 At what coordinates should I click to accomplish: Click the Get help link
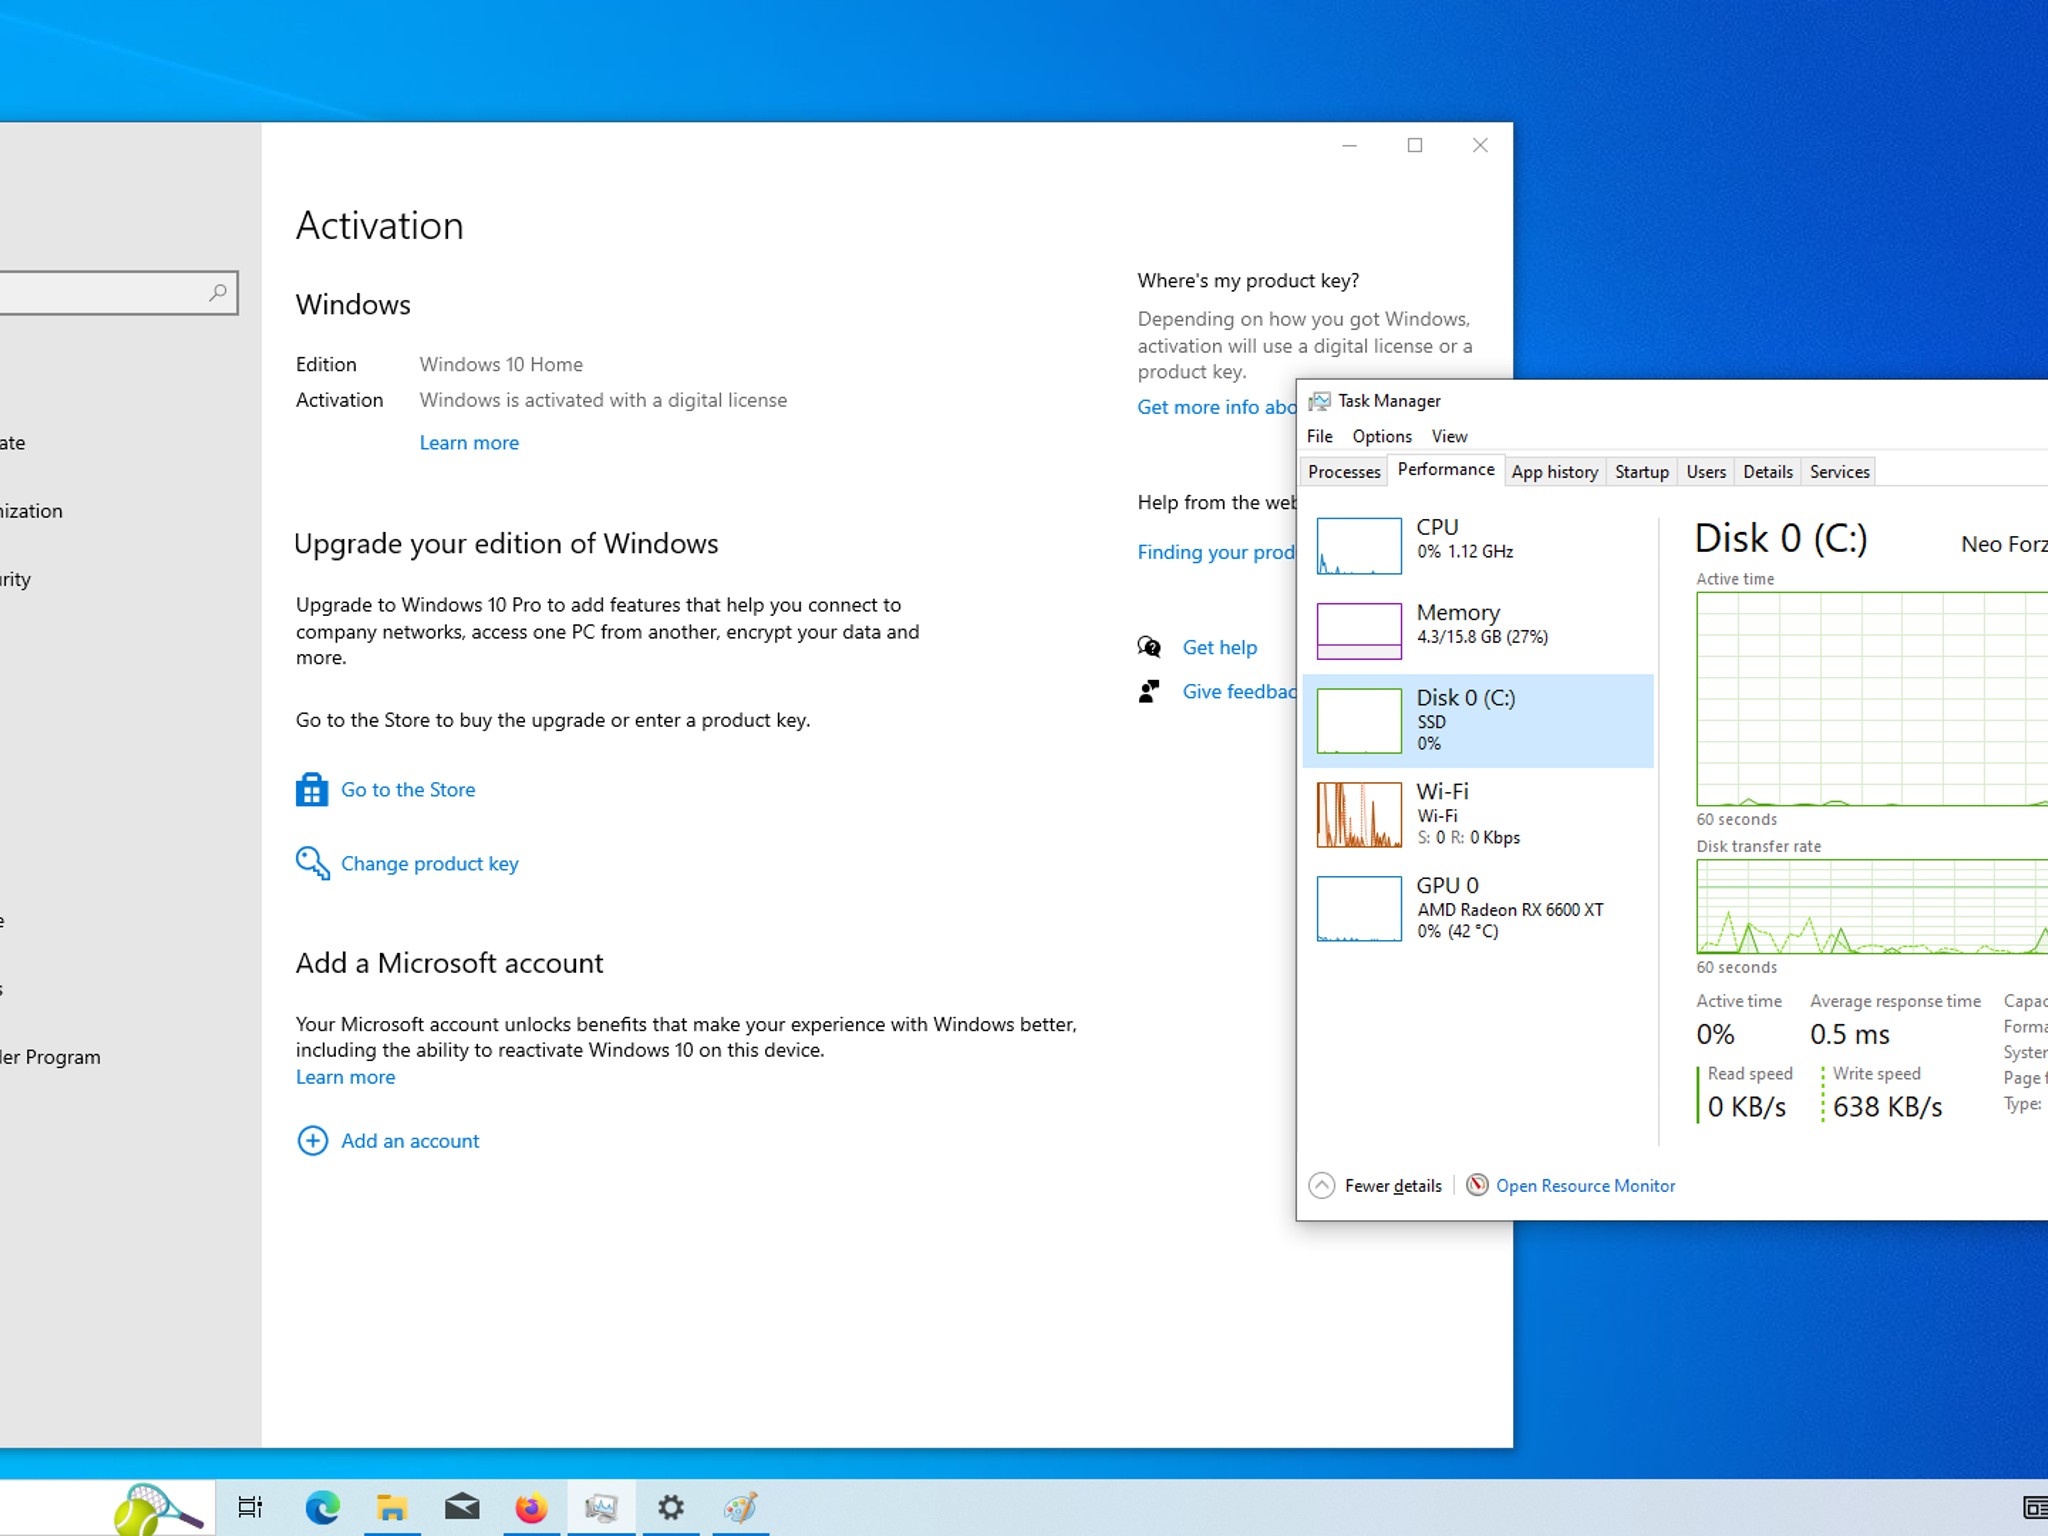pos(1220,647)
